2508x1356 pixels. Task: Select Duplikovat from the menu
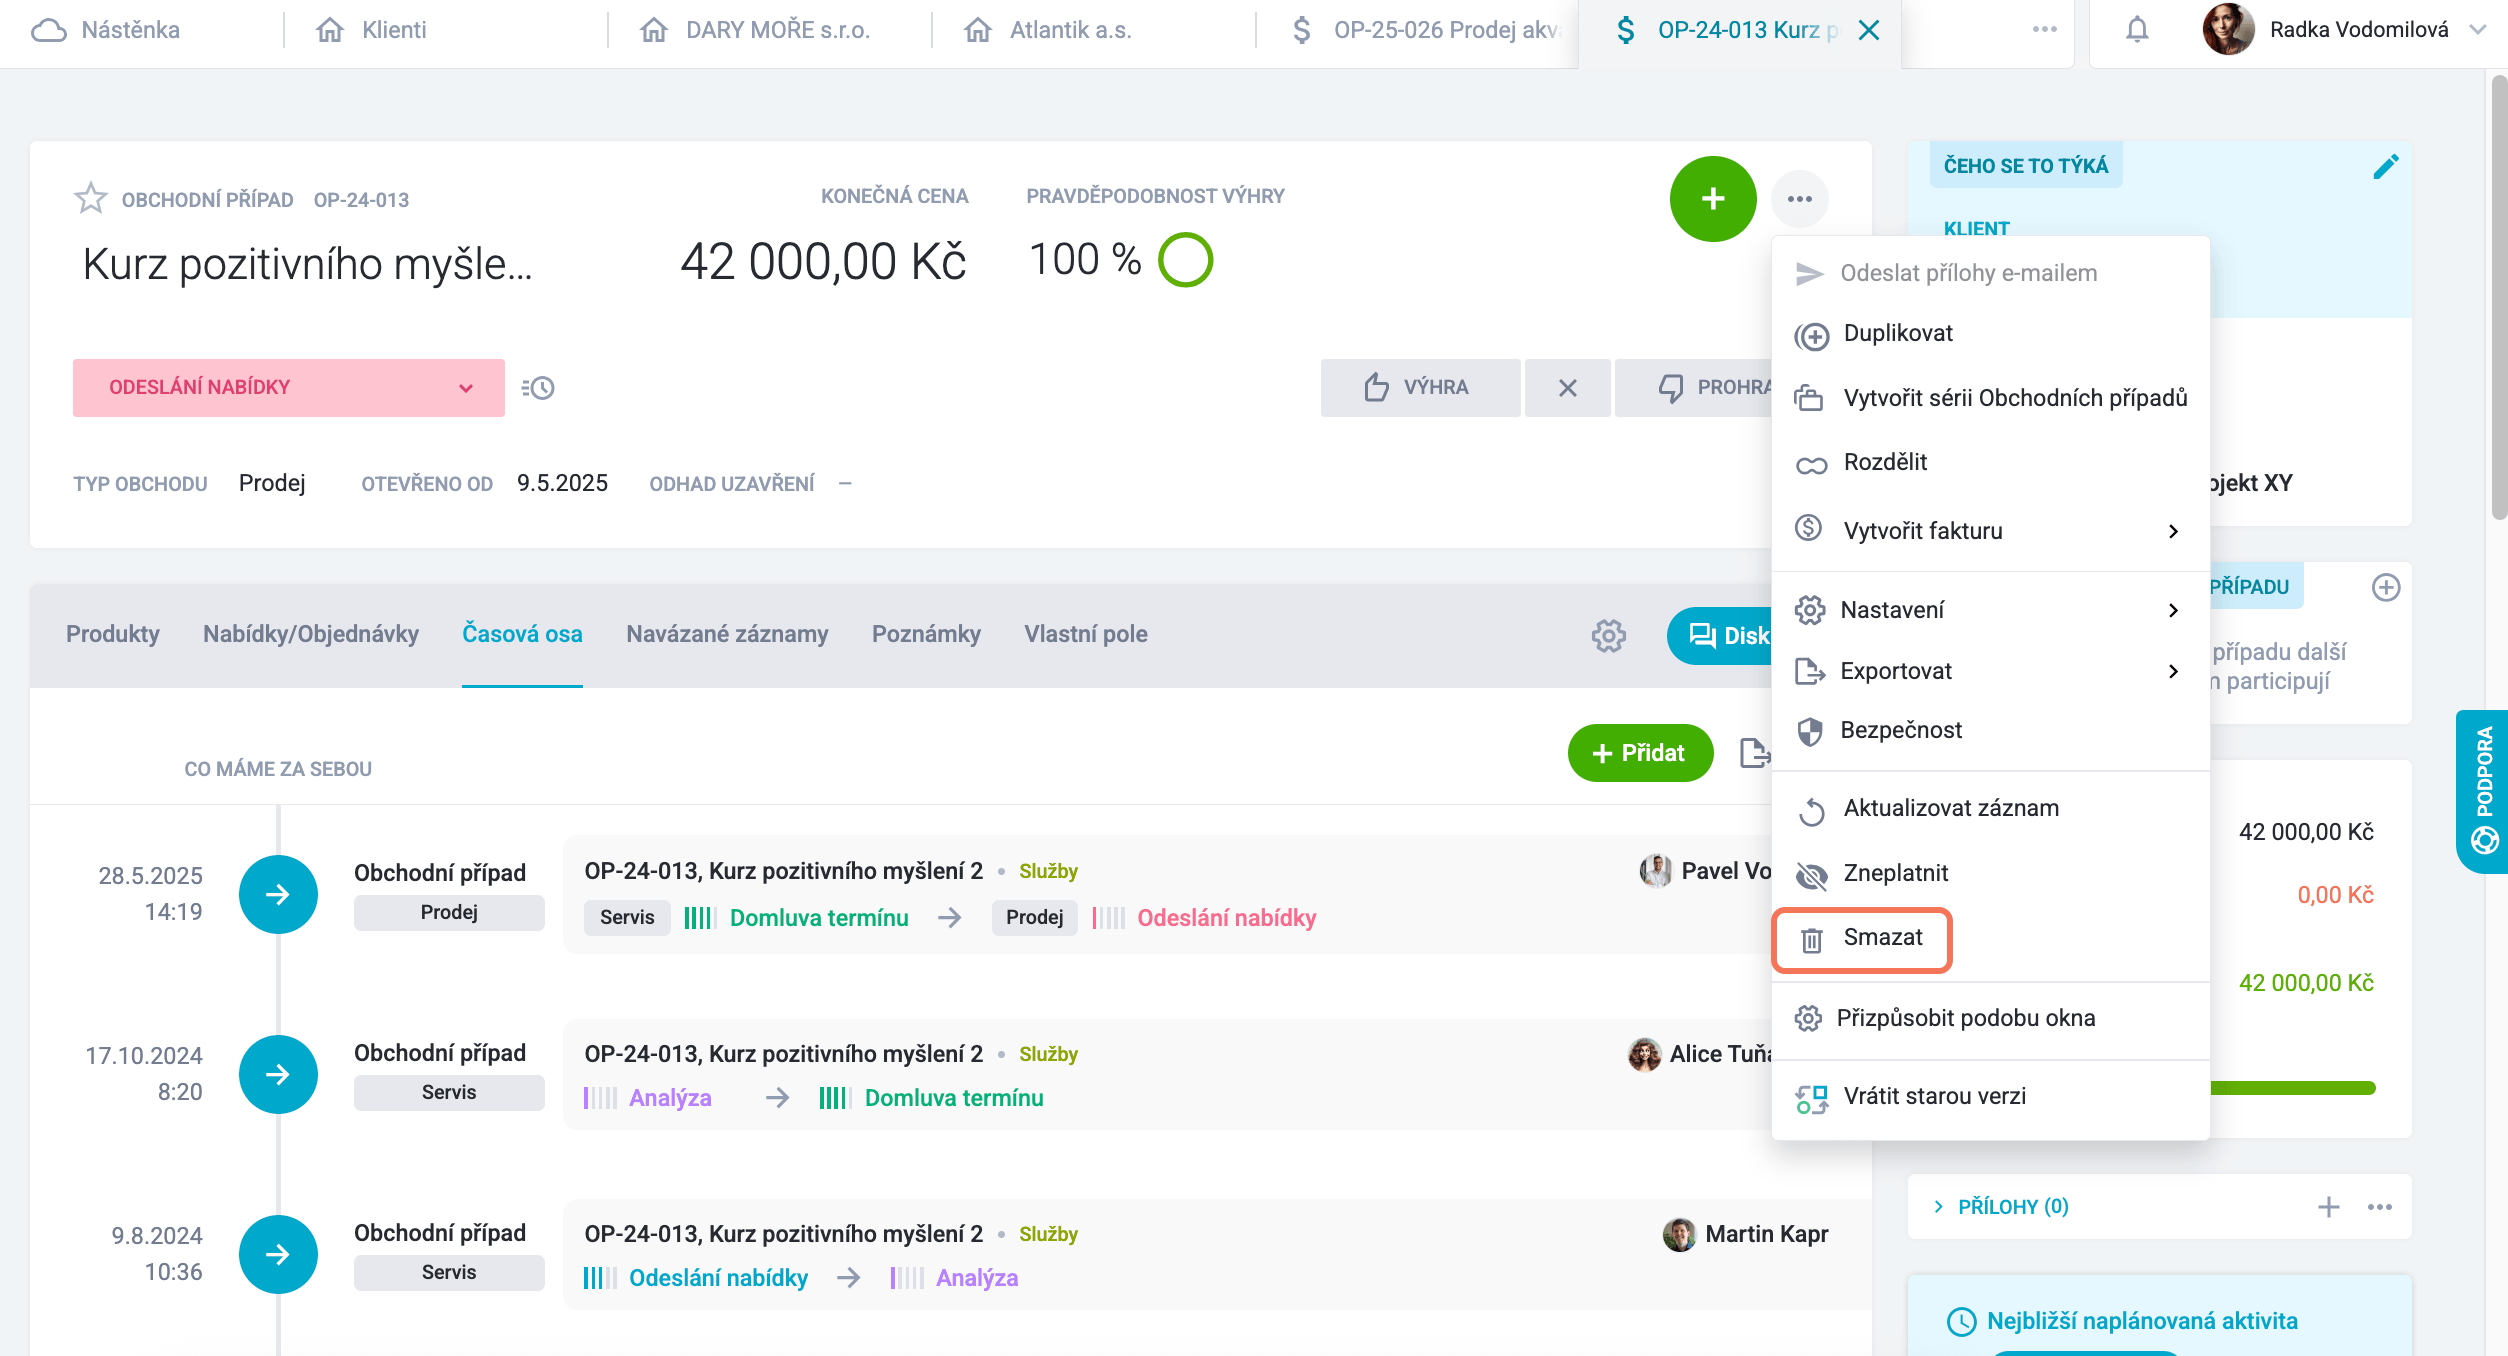point(1990,334)
